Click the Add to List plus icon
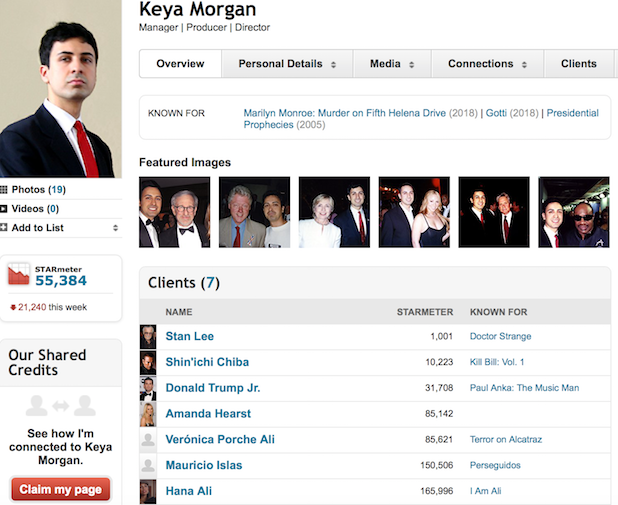 click(x=4, y=228)
